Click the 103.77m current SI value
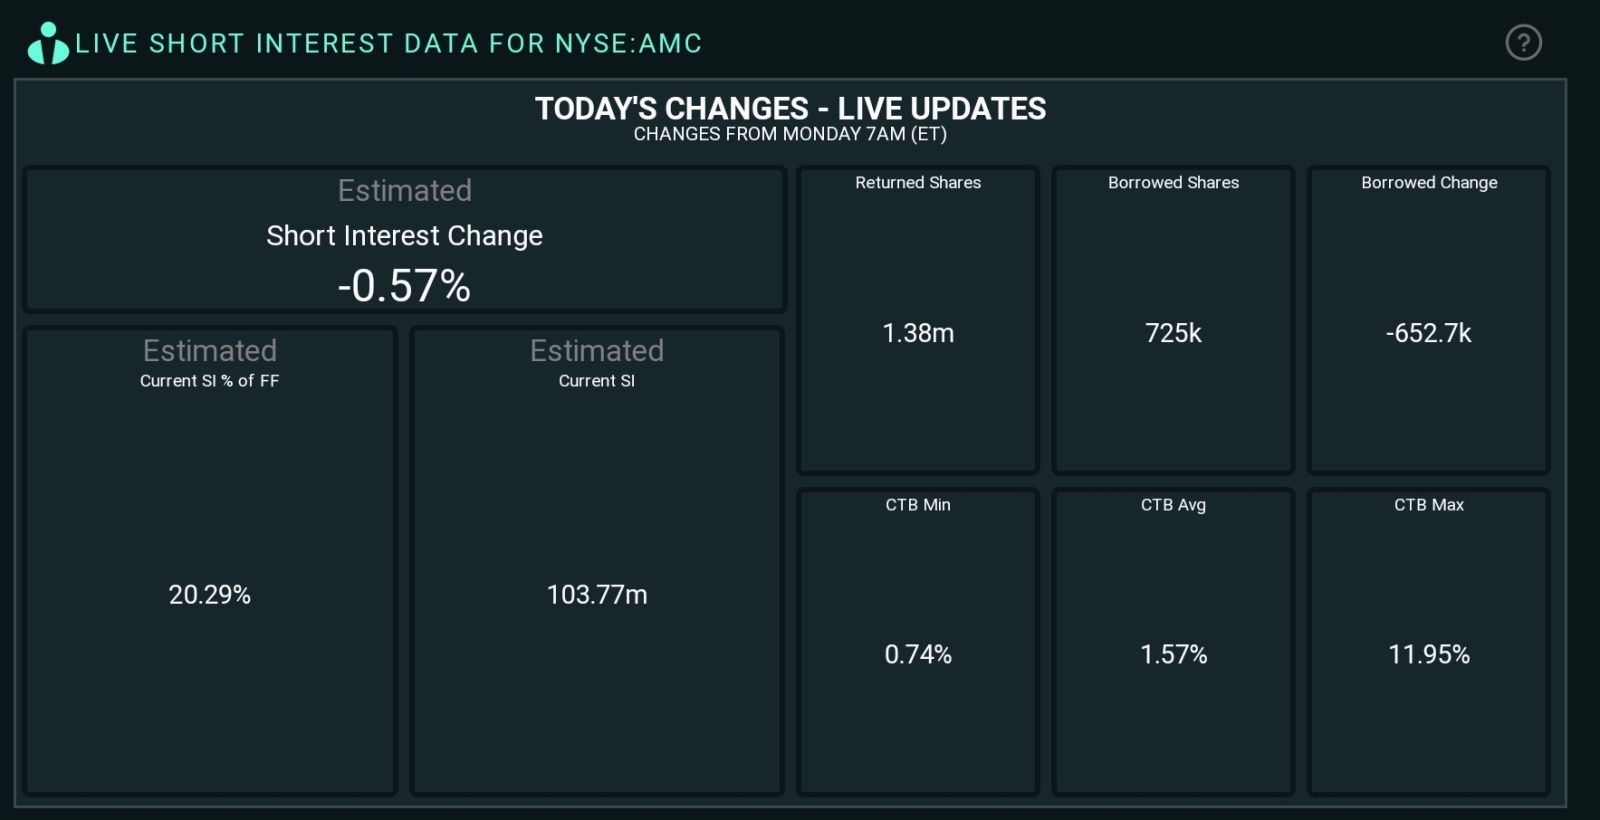The width and height of the screenshot is (1600, 820). pos(596,595)
